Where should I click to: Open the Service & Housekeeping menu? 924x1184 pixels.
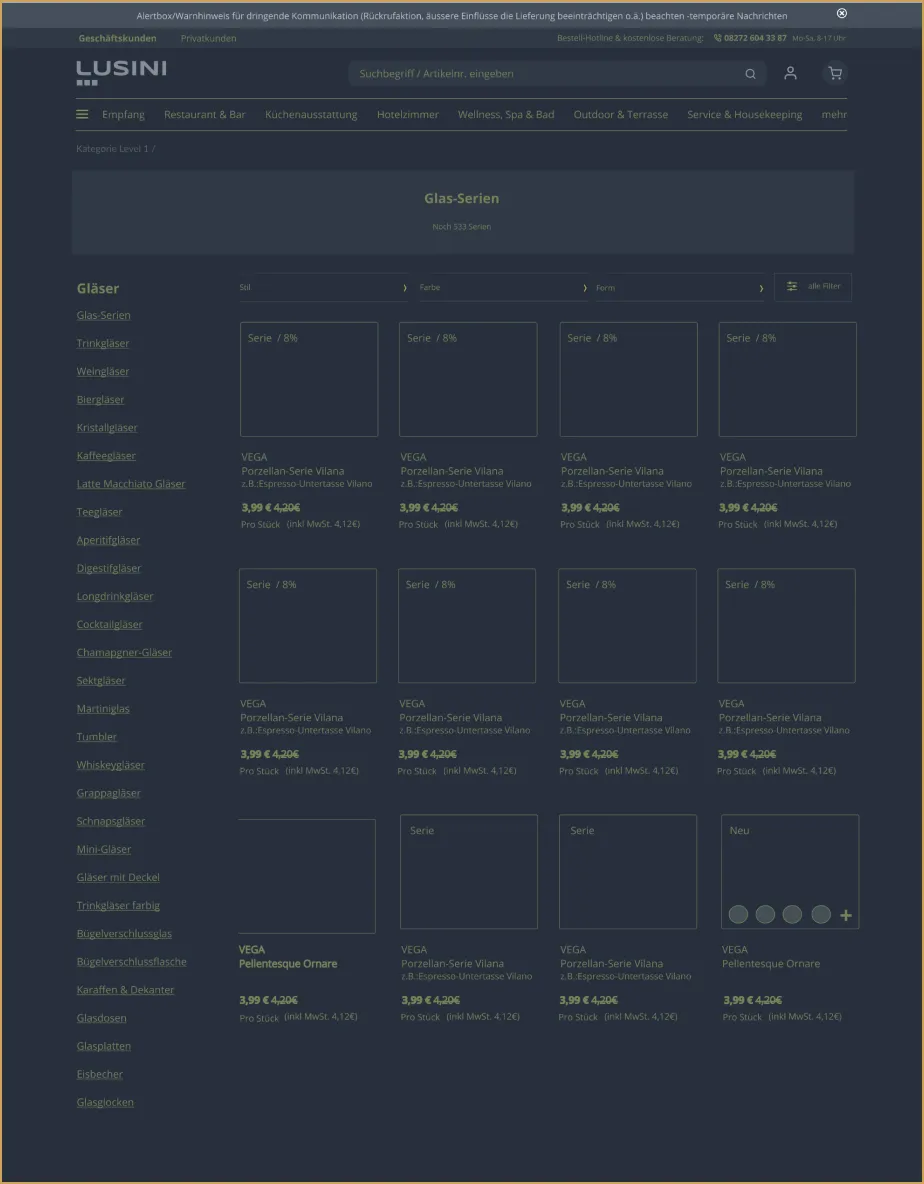coord(744,115)
